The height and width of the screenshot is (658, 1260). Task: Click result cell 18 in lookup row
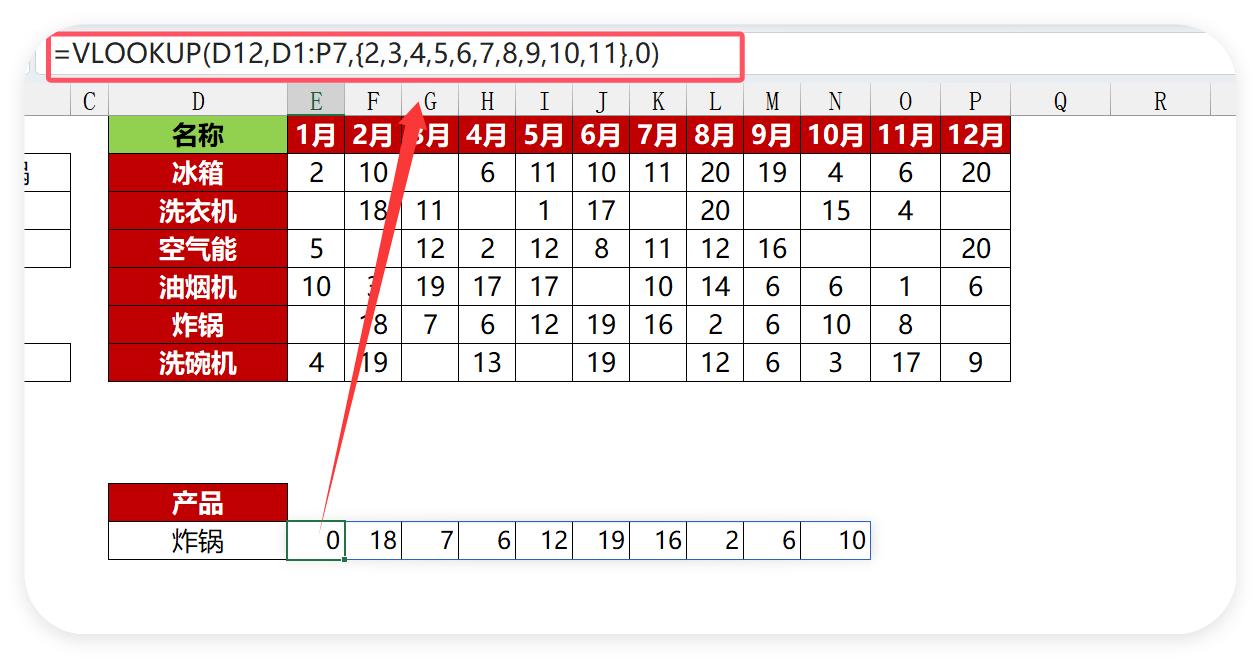[373, 541]
